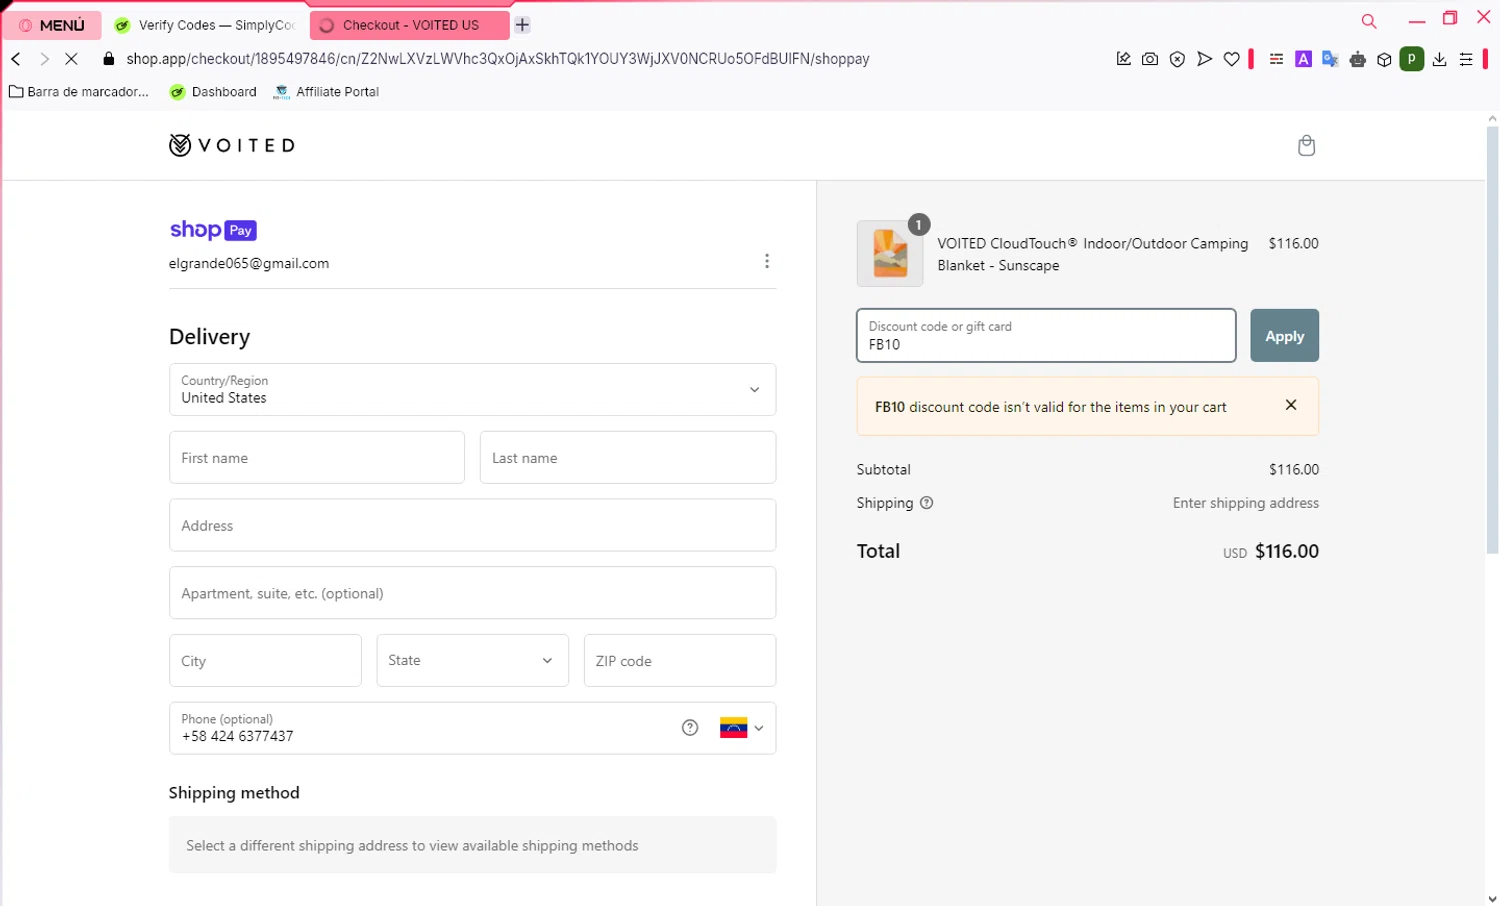Open the pinboard edit icon
Image resolution: width=1500 pixels, height=906 pixels.
pos(1123,59)
